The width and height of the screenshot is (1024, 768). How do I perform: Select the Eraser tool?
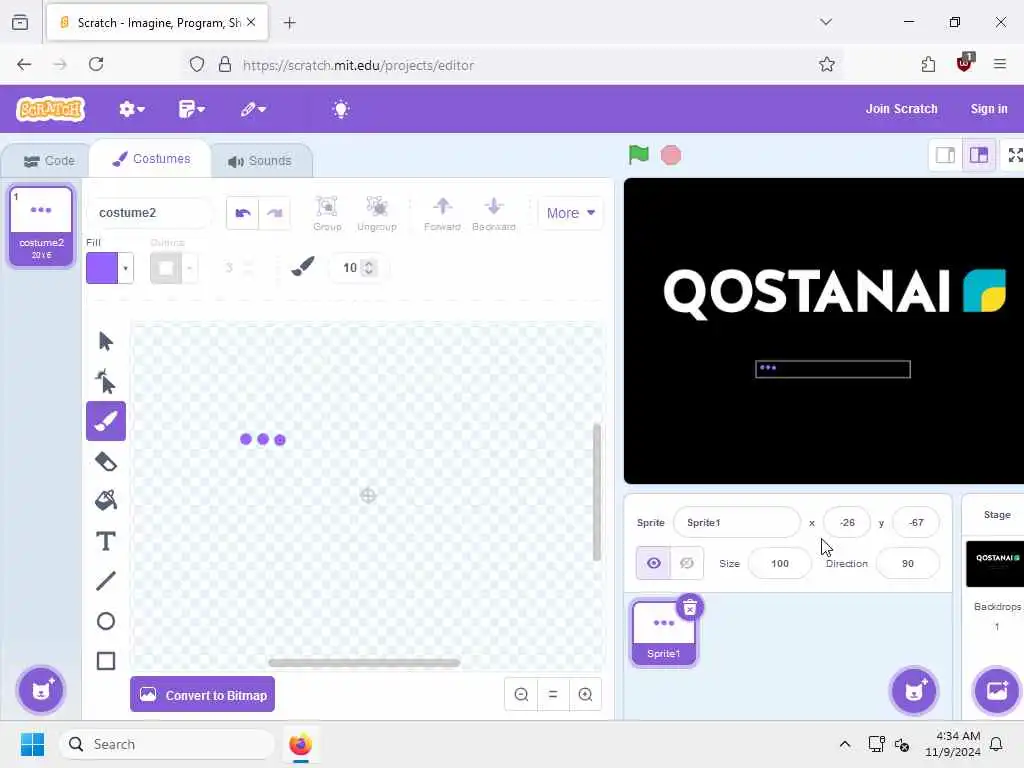pyautogui.click(x=106, y=462)
